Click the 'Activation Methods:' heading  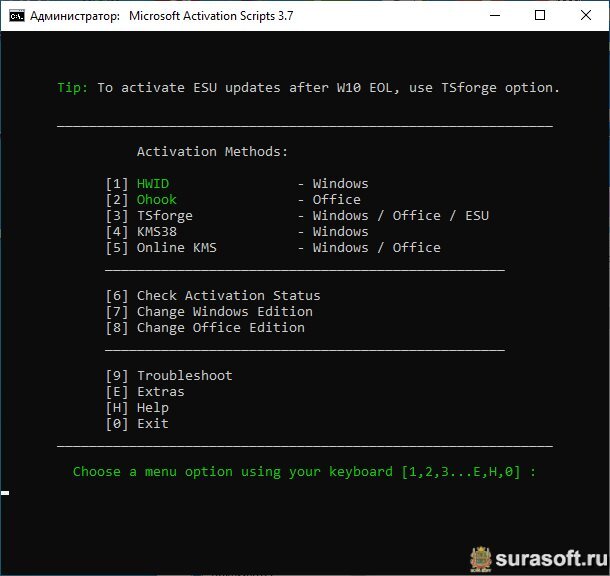[x=212, y=152]
